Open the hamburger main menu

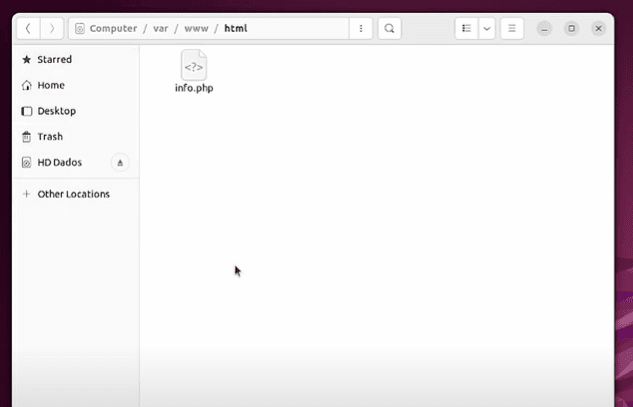tap(512, 29)
